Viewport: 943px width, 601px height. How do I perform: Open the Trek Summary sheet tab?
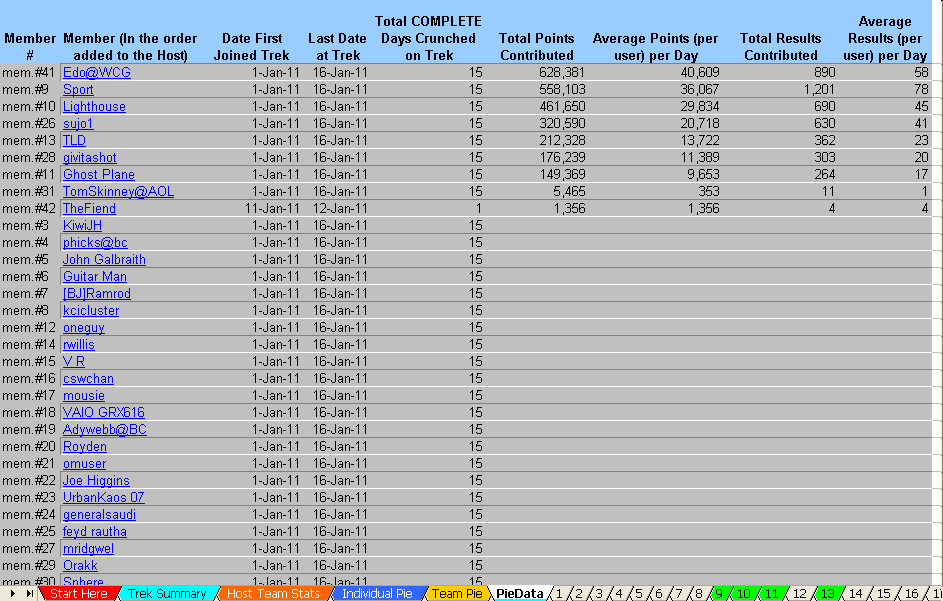166,594
